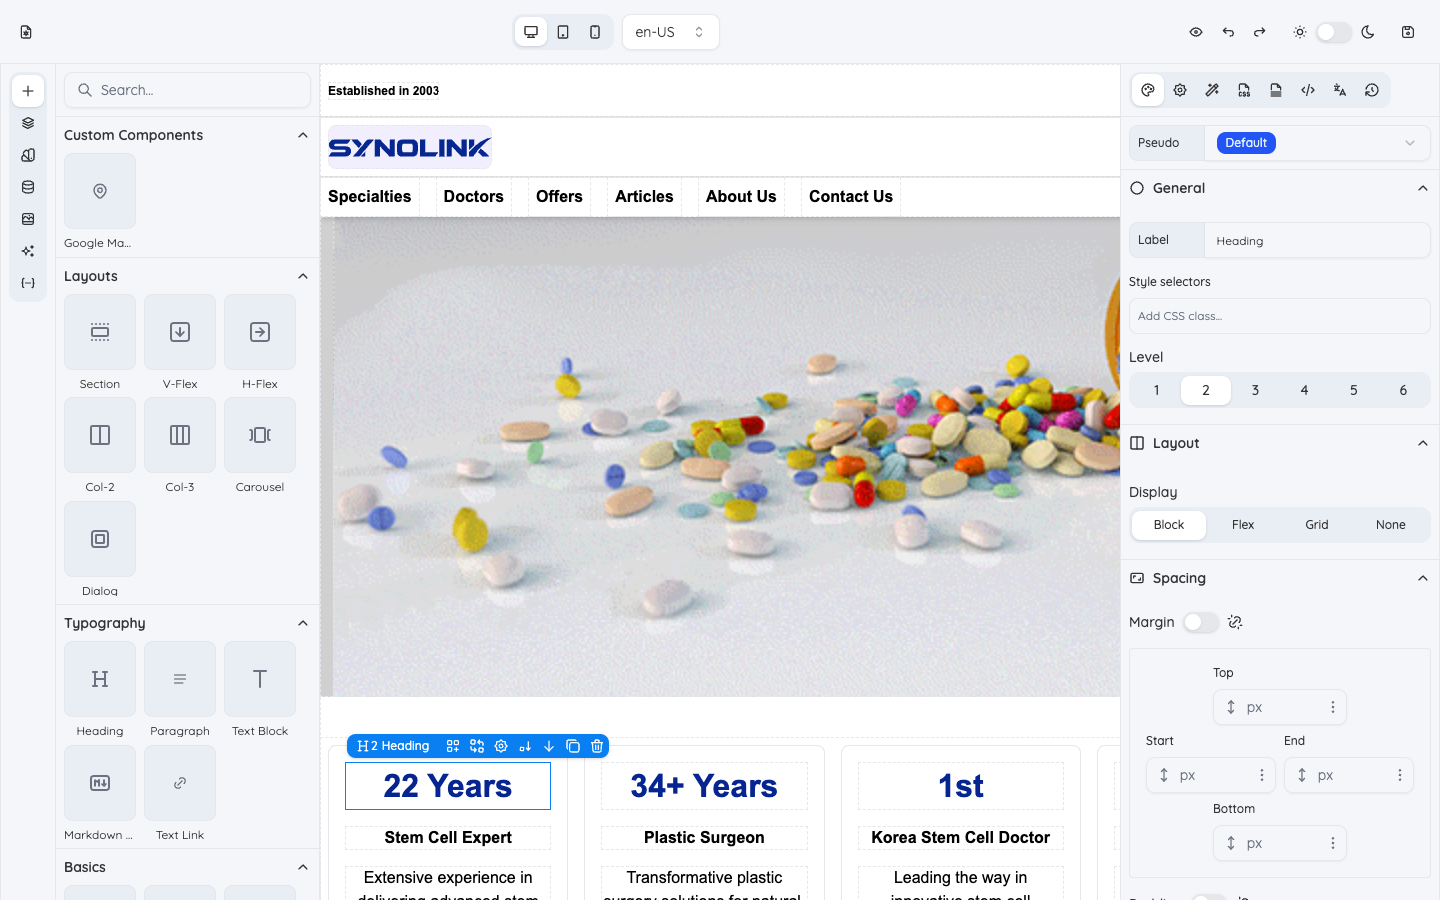Open the database panel icon
Screen dimensions: 1440x900
28,187
